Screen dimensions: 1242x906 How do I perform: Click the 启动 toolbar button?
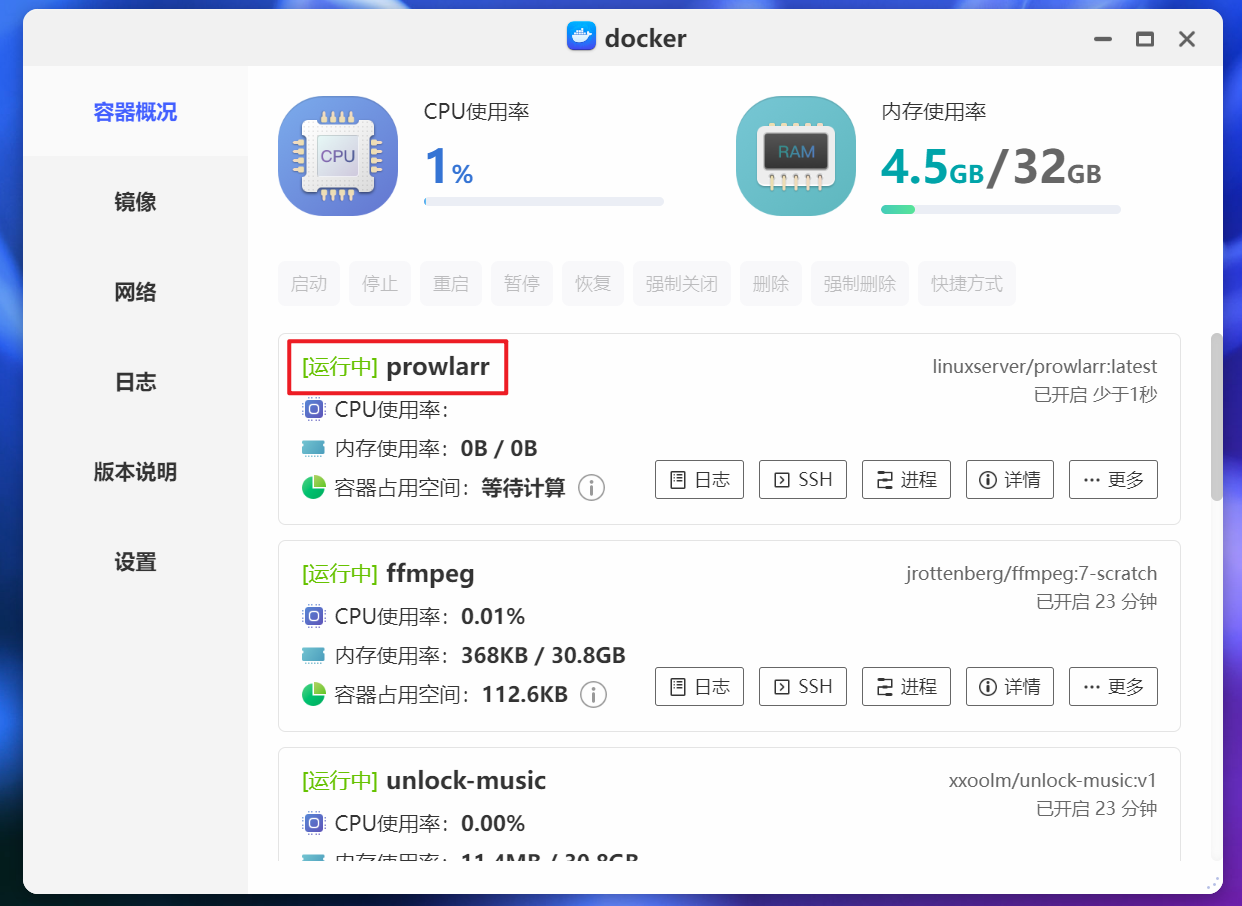tap(309, 284)
